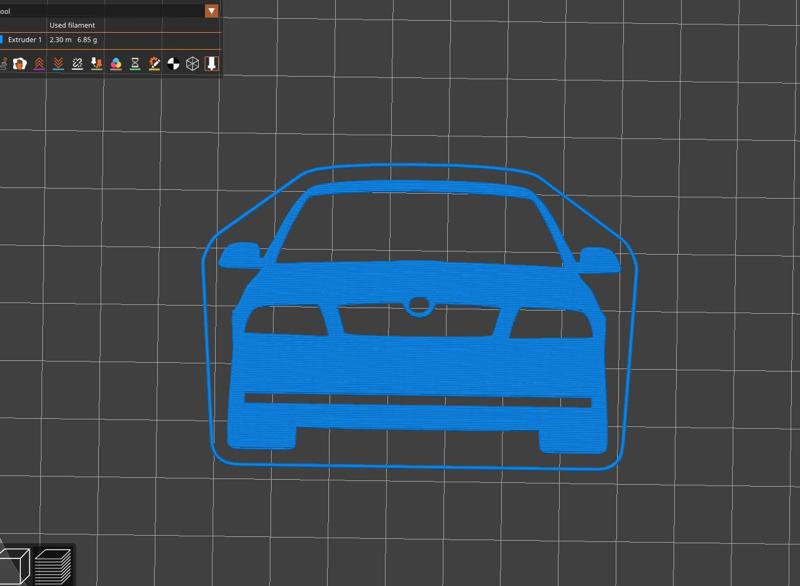
Task: Switch to sliced layers preview view
Action: tap(53, 566)
